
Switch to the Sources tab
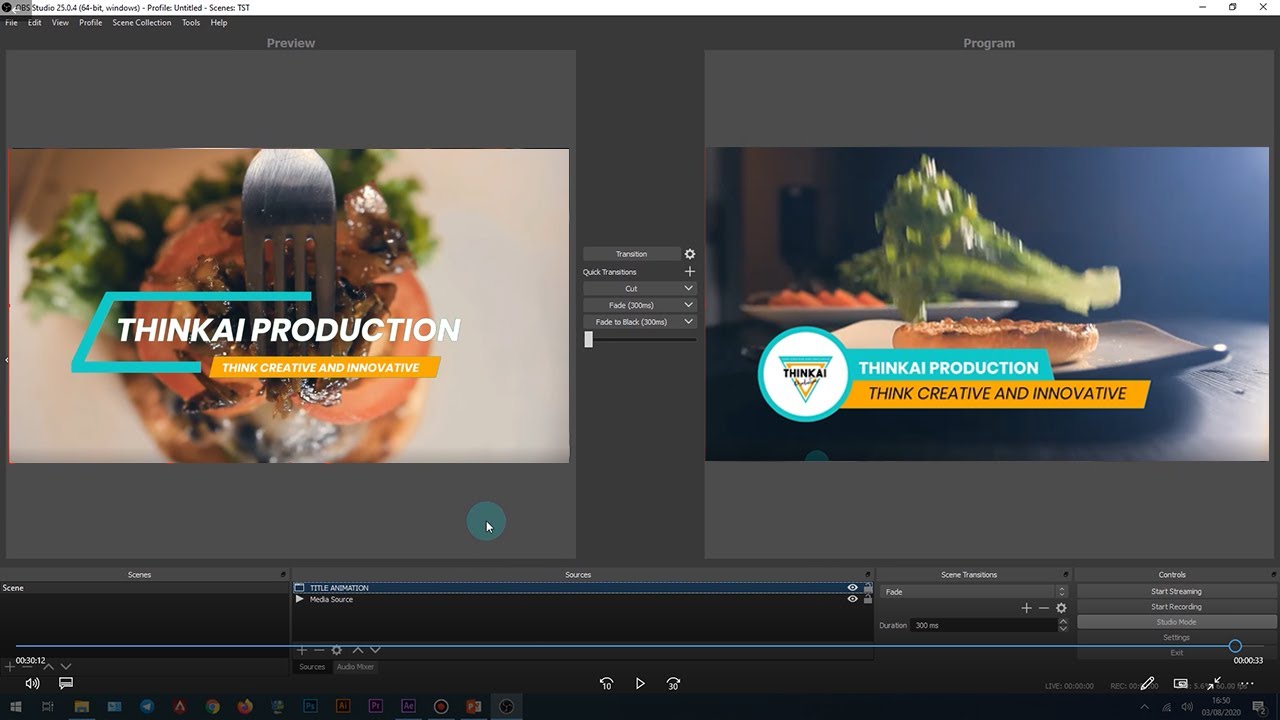pos(312,667)
